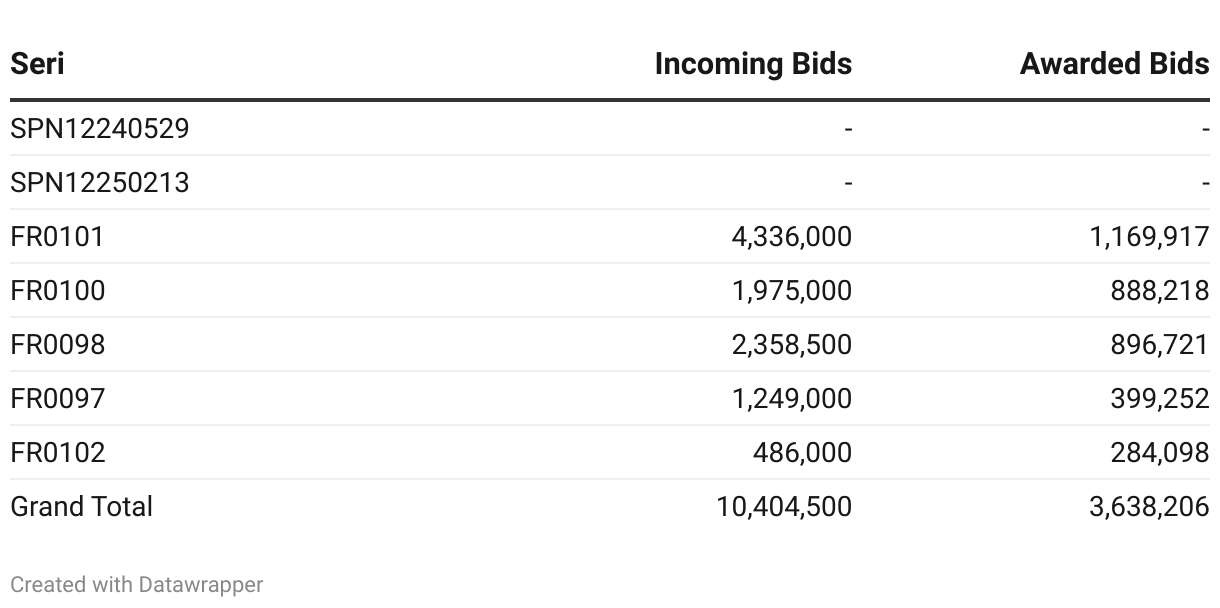Select the SPN12240529 row label
This screenshot has height=608, width=1220.
(100, 129)
